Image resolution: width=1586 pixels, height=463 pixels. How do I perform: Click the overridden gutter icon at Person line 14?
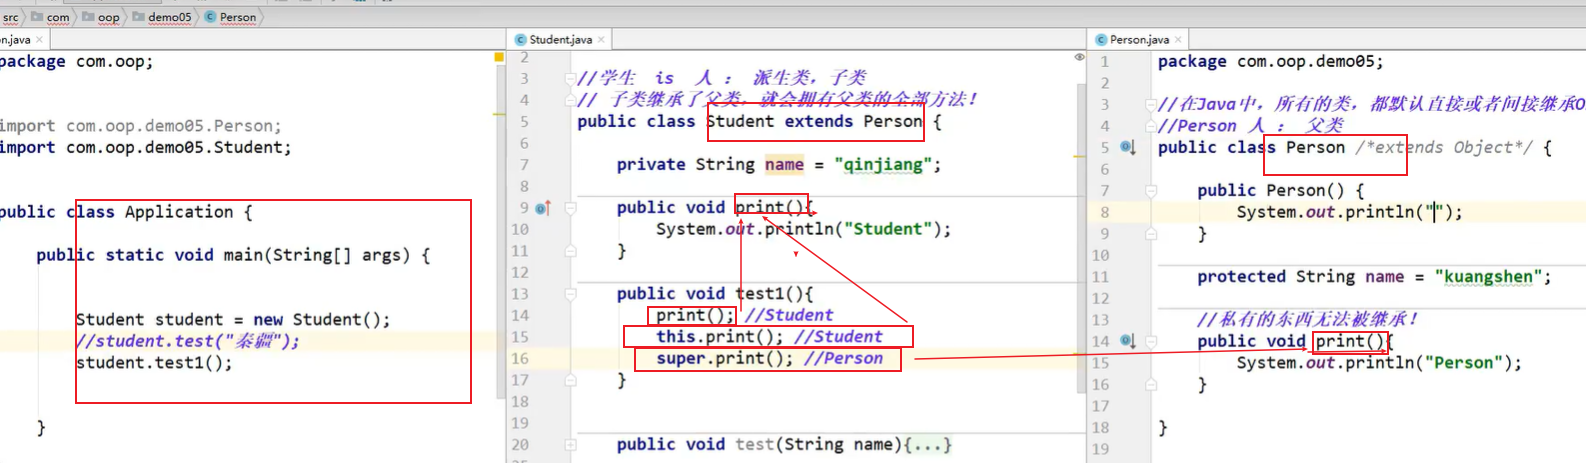(x=1128, y=341)
